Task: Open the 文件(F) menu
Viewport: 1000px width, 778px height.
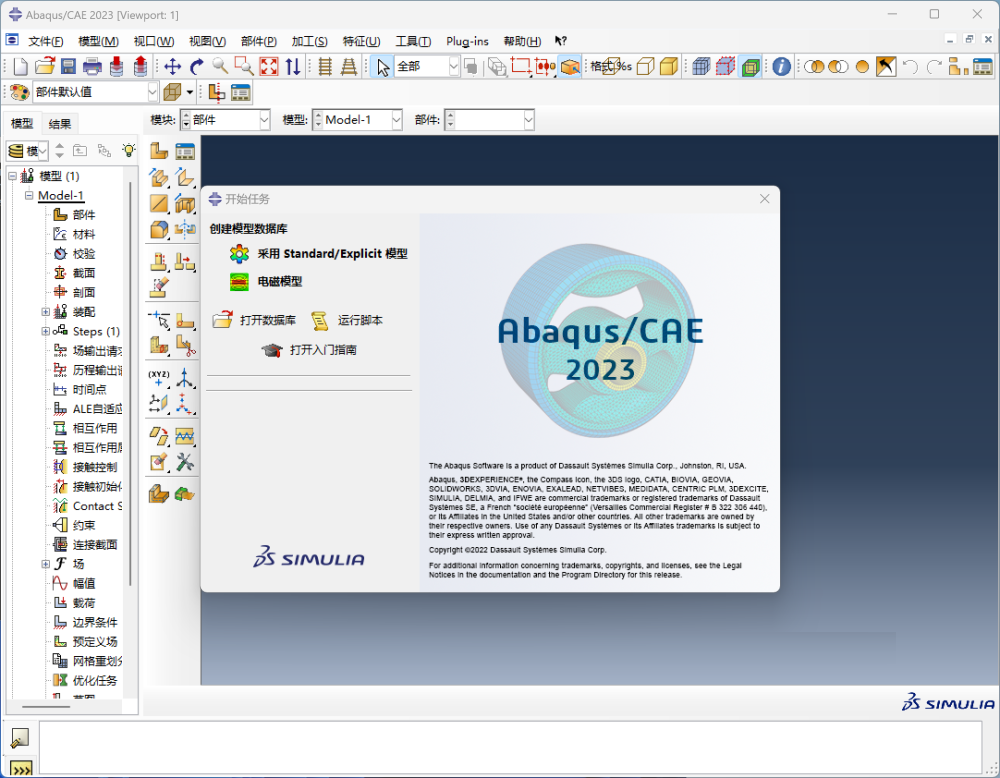Action: click(45, 41)
